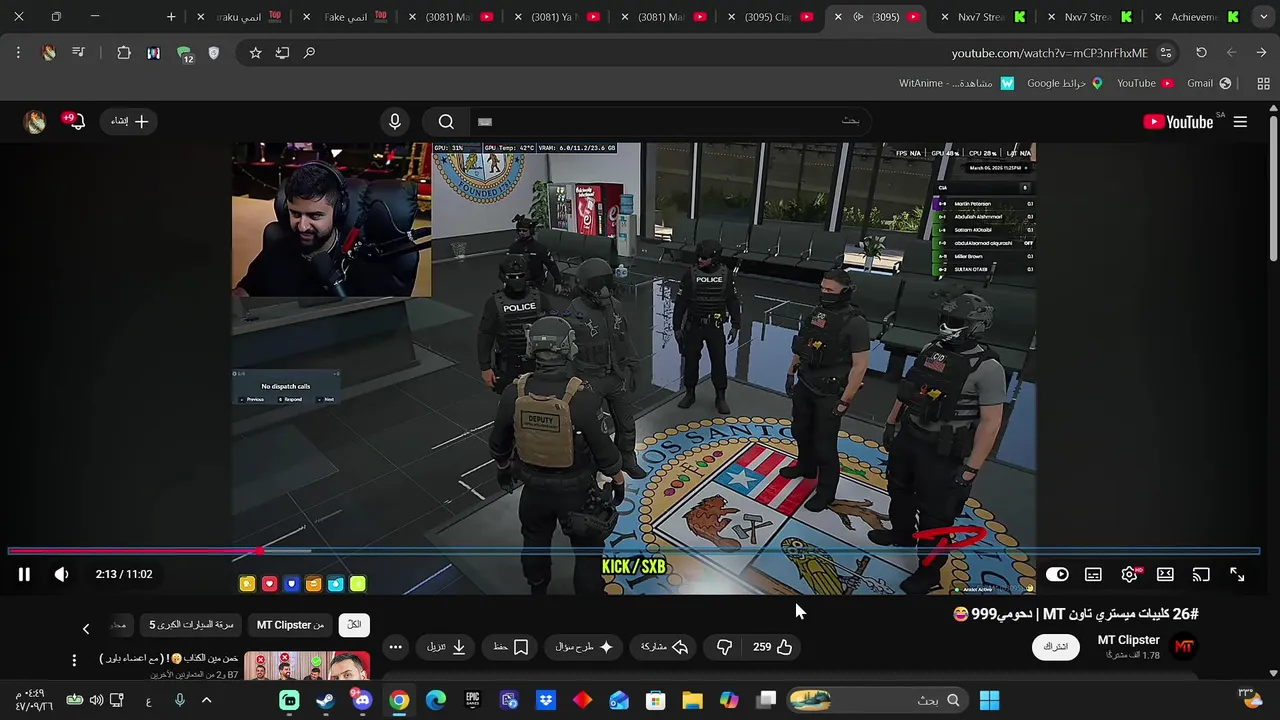This screenshot has width=1280, height=720.
Task: Open the YouTube account avatar menu
Action: (35, 122)
